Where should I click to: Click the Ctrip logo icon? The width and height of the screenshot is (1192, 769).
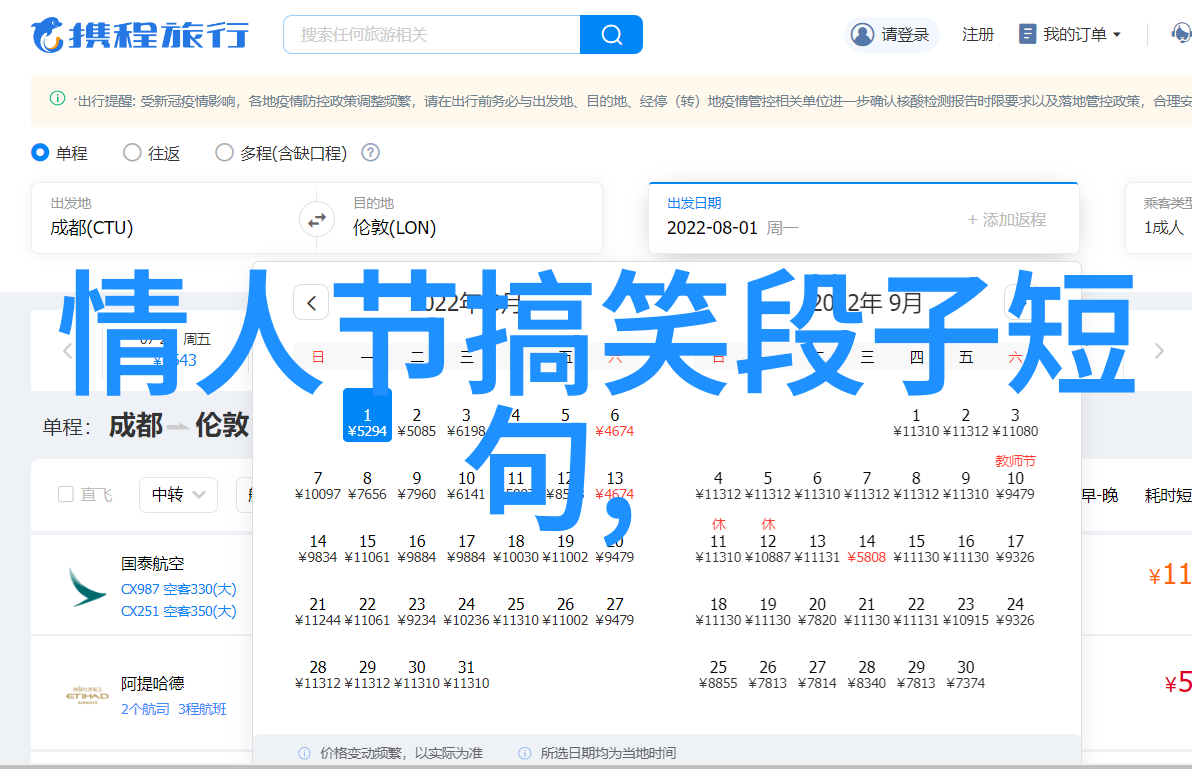click(x=48, y=35)
